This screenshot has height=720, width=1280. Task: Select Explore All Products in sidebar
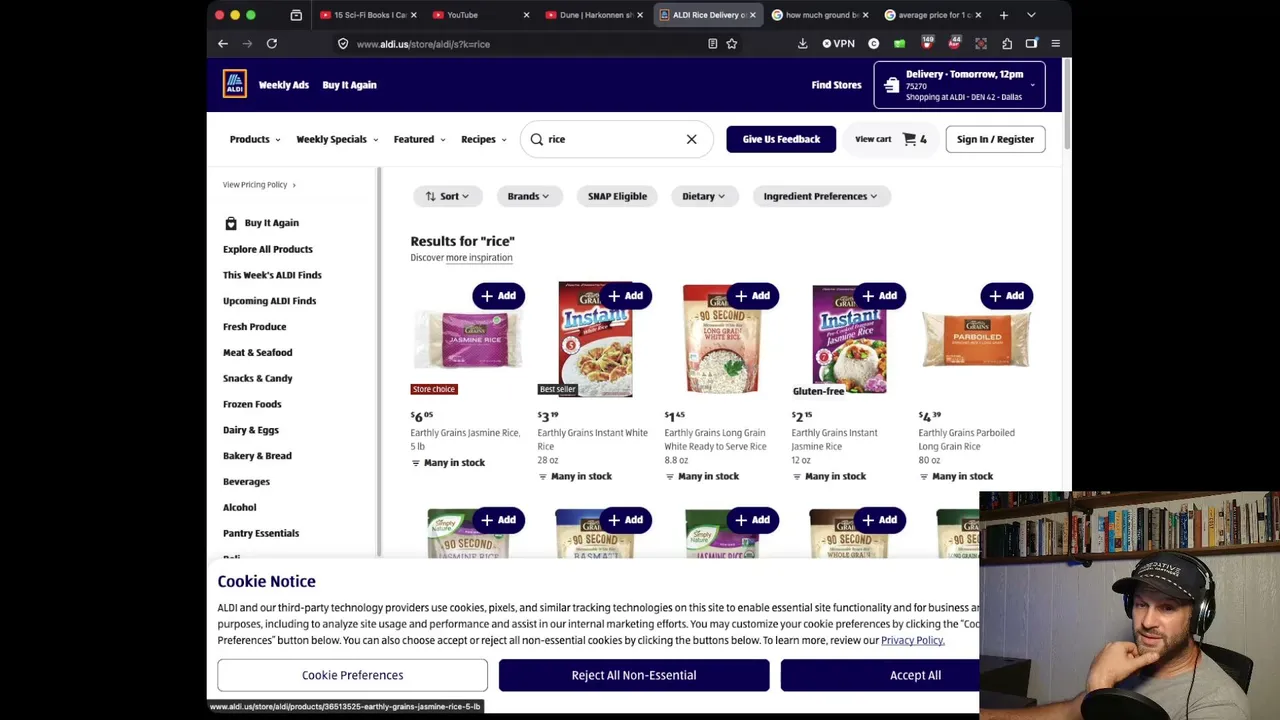(268, 249)
